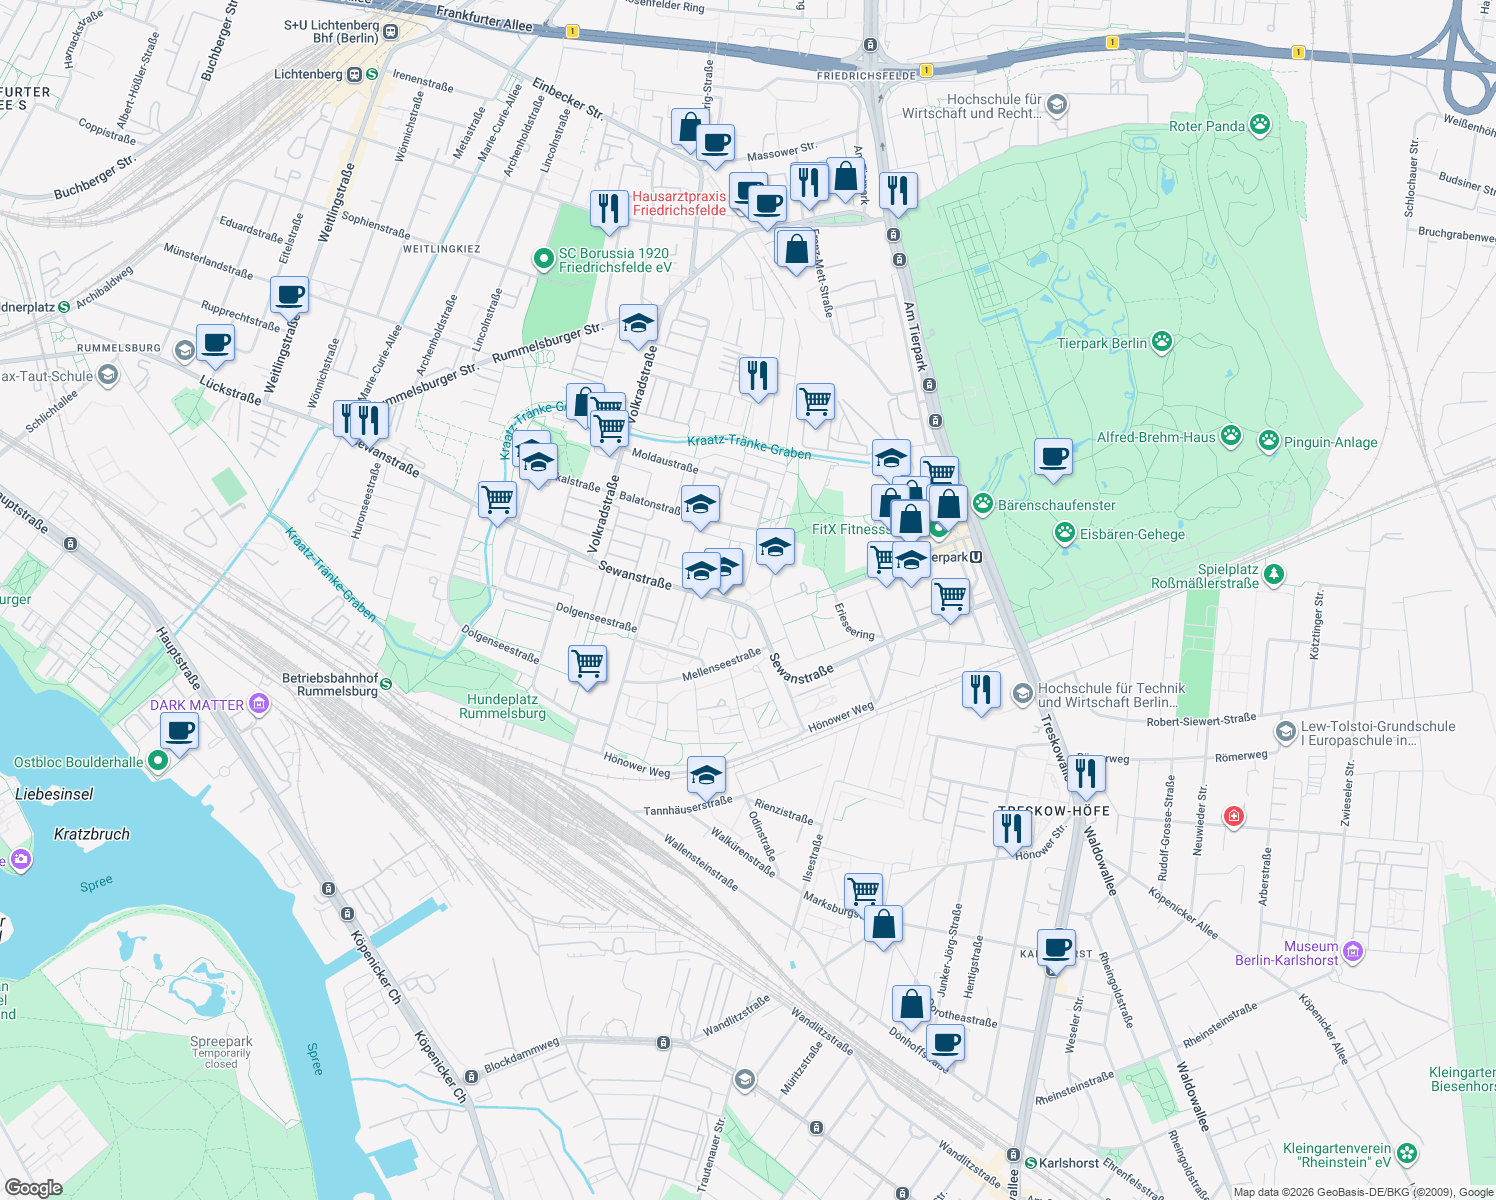
Task: Open the coffee marker on Weitlingstraße
Action: click(x=289, y=297)
